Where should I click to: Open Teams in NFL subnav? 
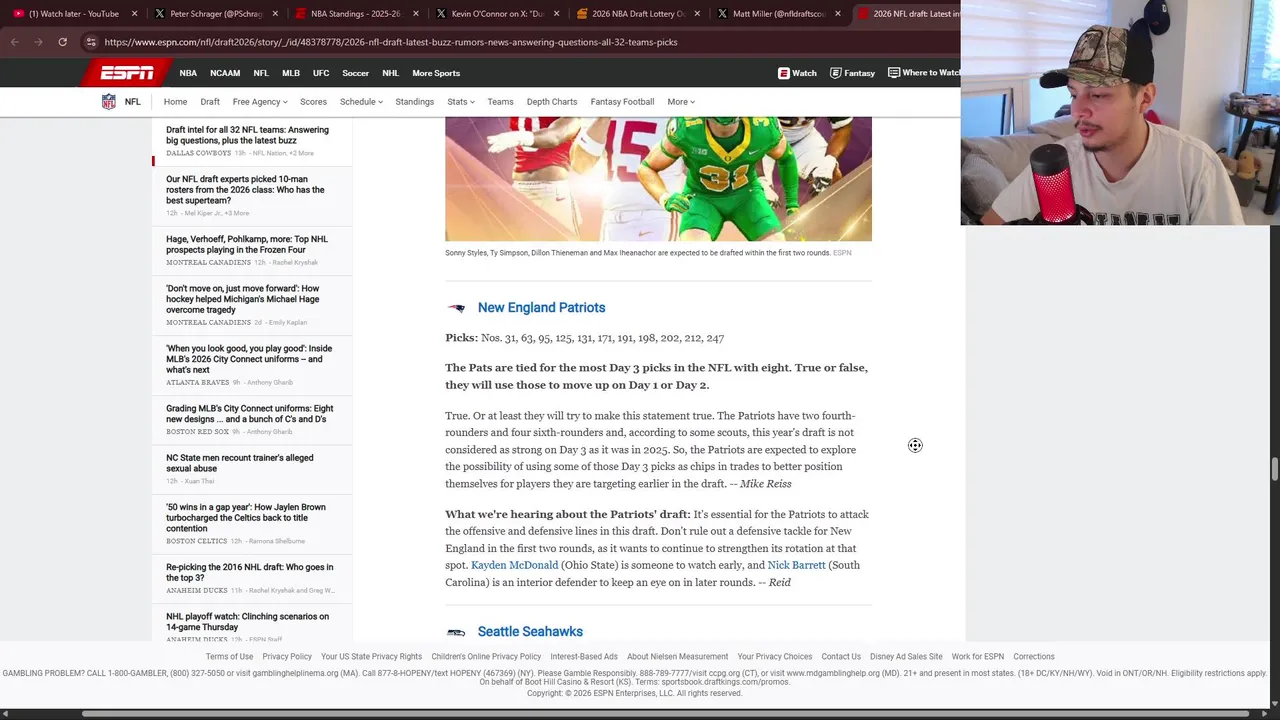[x=500, y=102]
